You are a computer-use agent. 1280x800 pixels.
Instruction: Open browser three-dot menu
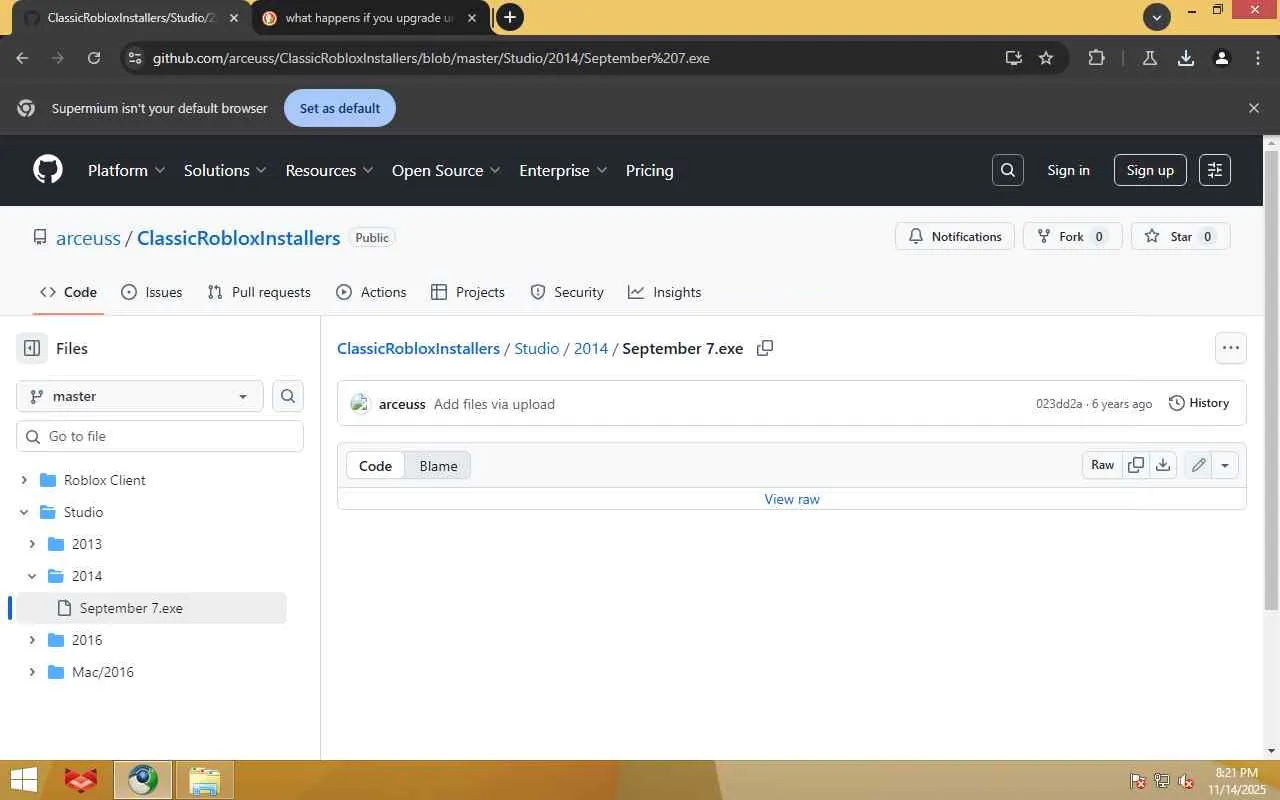[x=1258, y=58]
